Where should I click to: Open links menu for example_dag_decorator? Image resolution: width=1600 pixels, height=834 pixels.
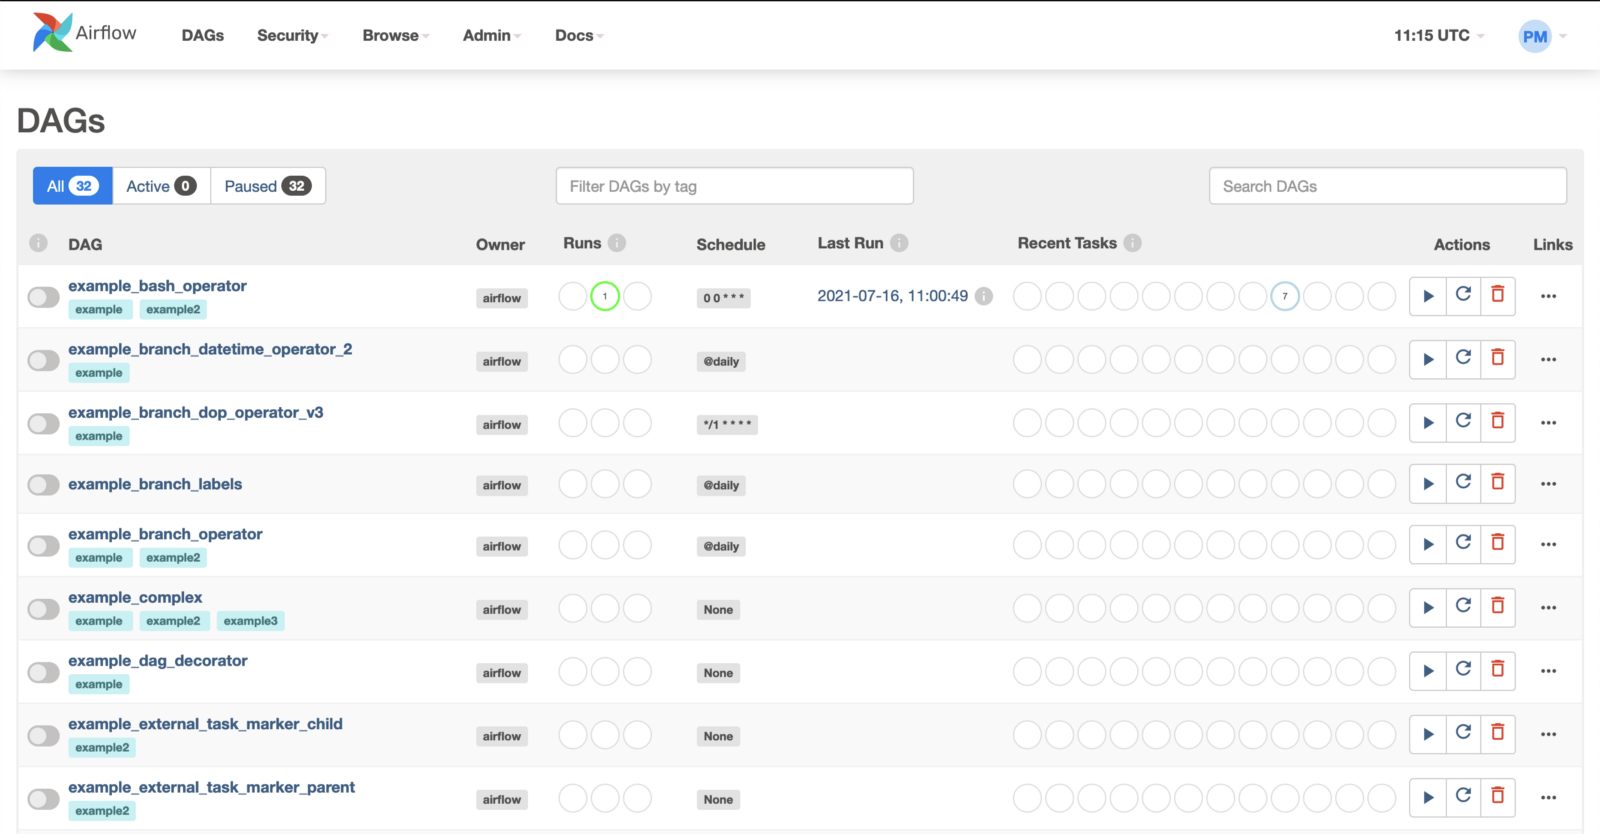1548,671
